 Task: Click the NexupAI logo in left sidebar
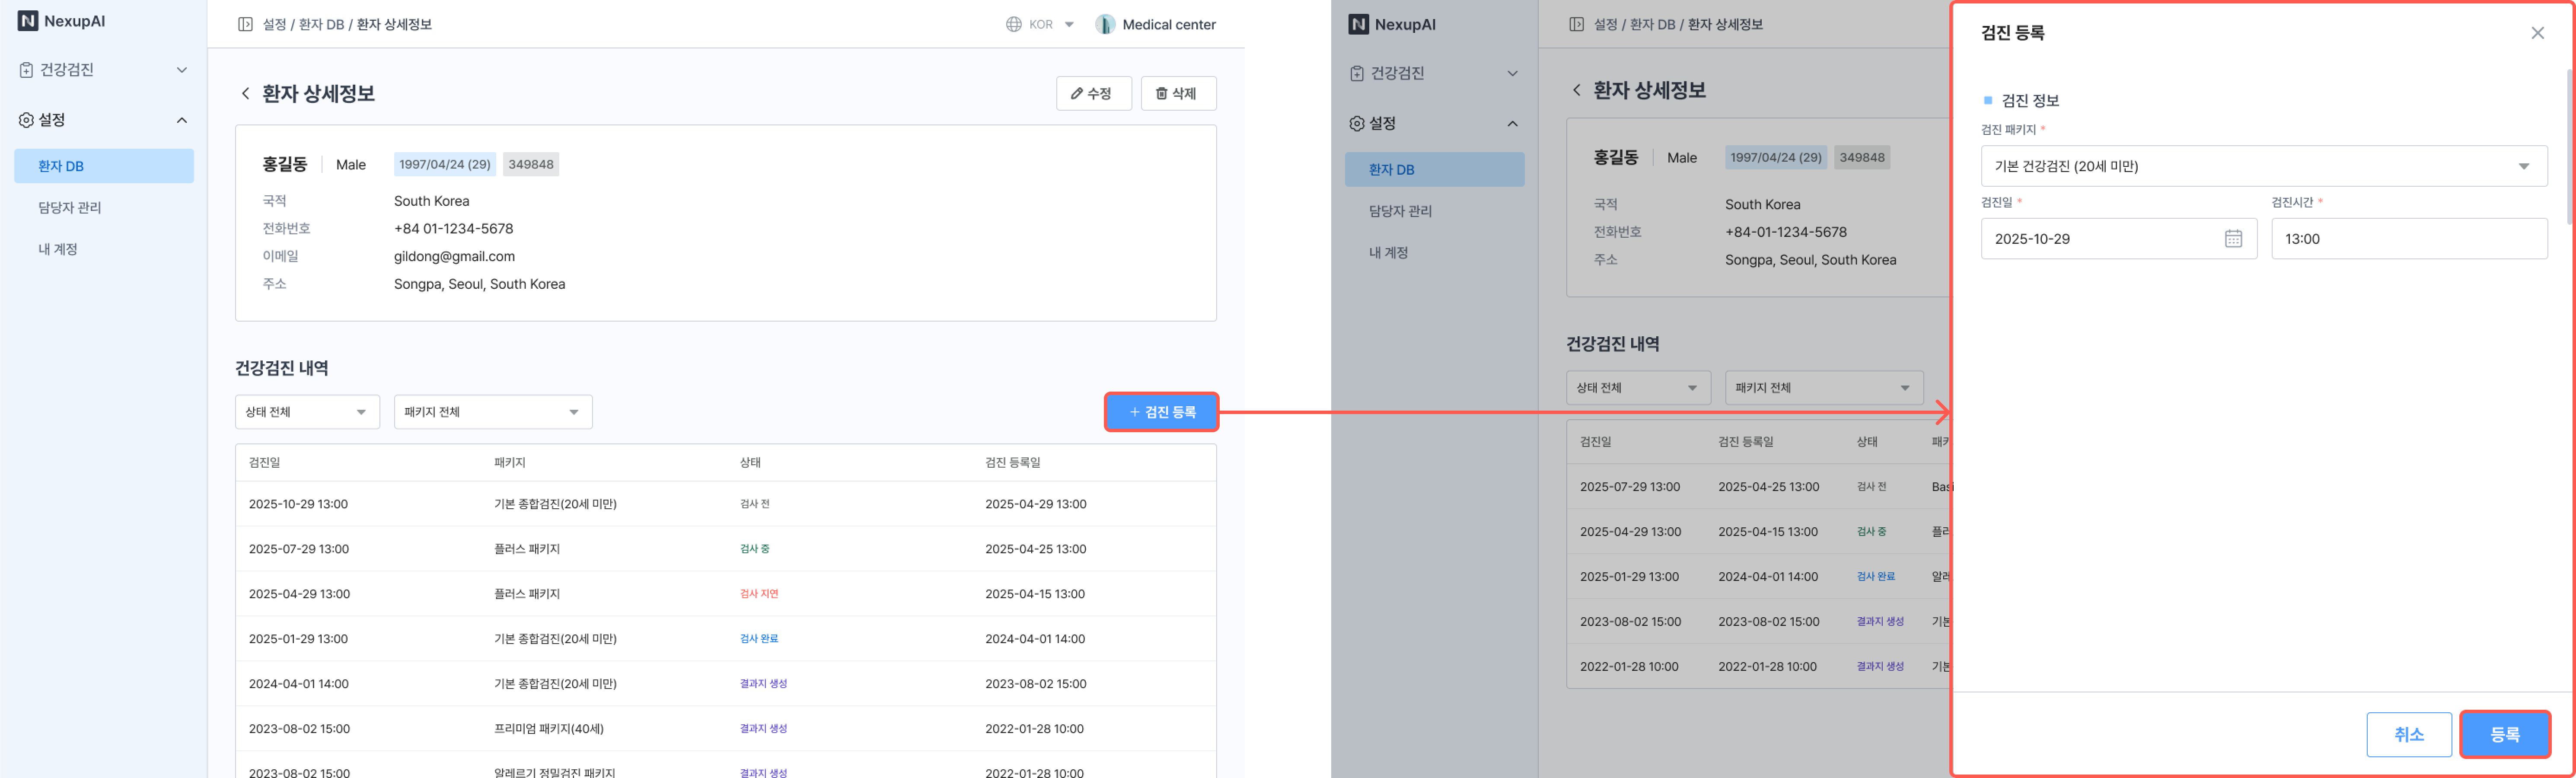coord(28,21)
